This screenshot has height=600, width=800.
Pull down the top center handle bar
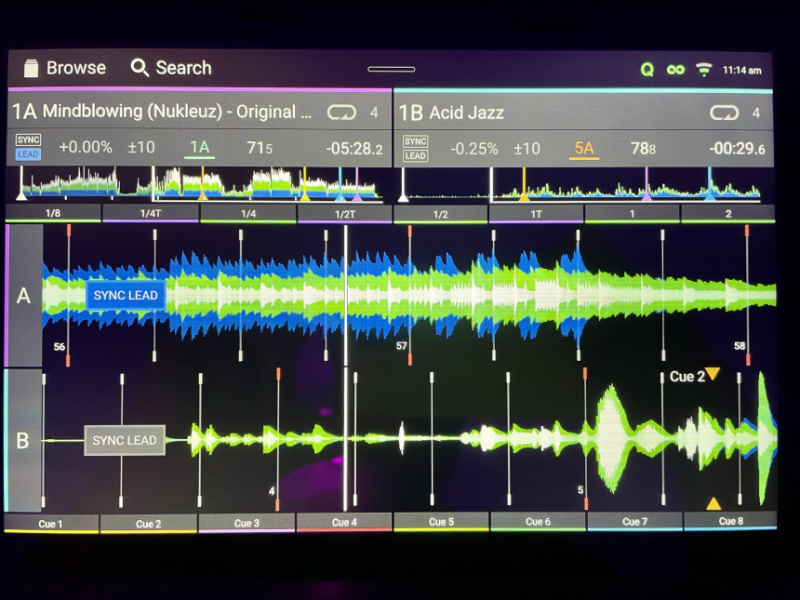click(391, 69)
